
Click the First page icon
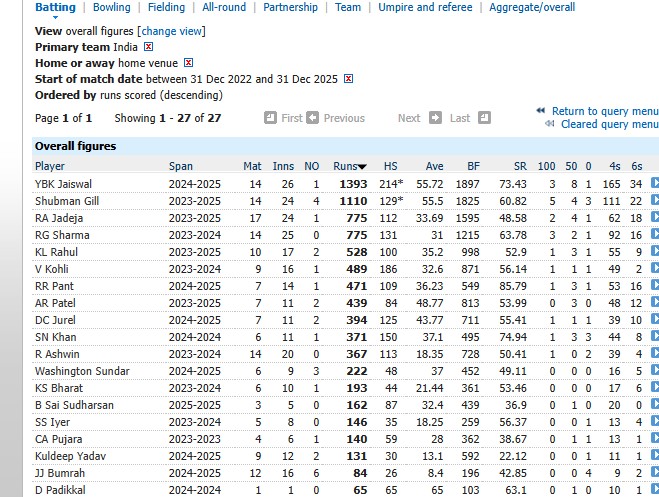(271, 118)
